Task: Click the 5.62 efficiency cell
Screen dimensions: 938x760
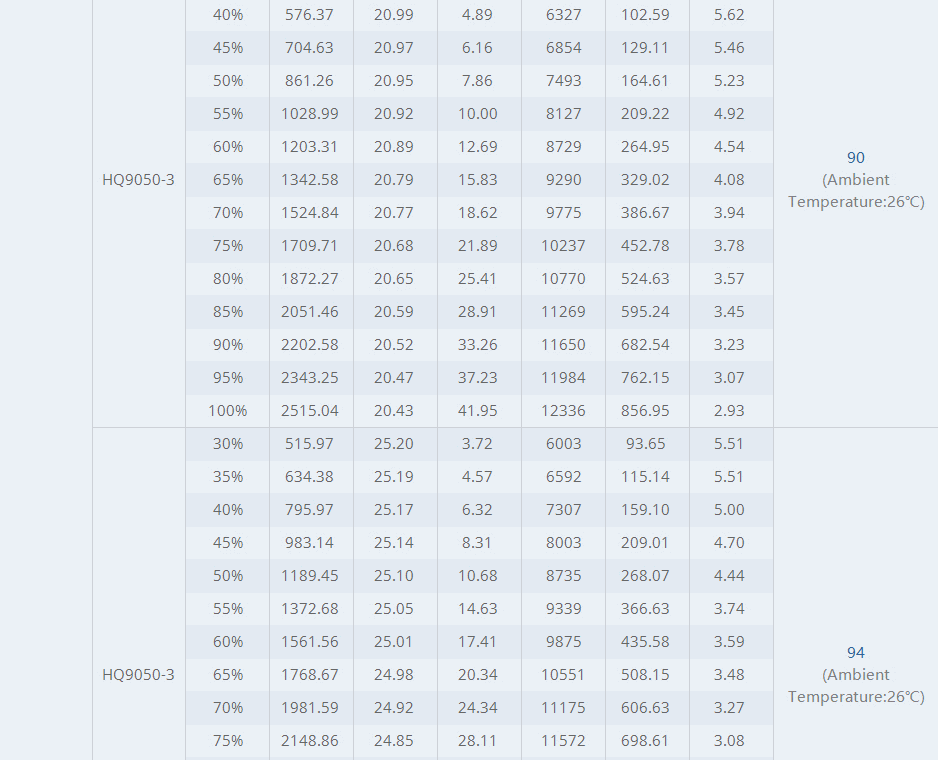Action: tap(729, 15)
